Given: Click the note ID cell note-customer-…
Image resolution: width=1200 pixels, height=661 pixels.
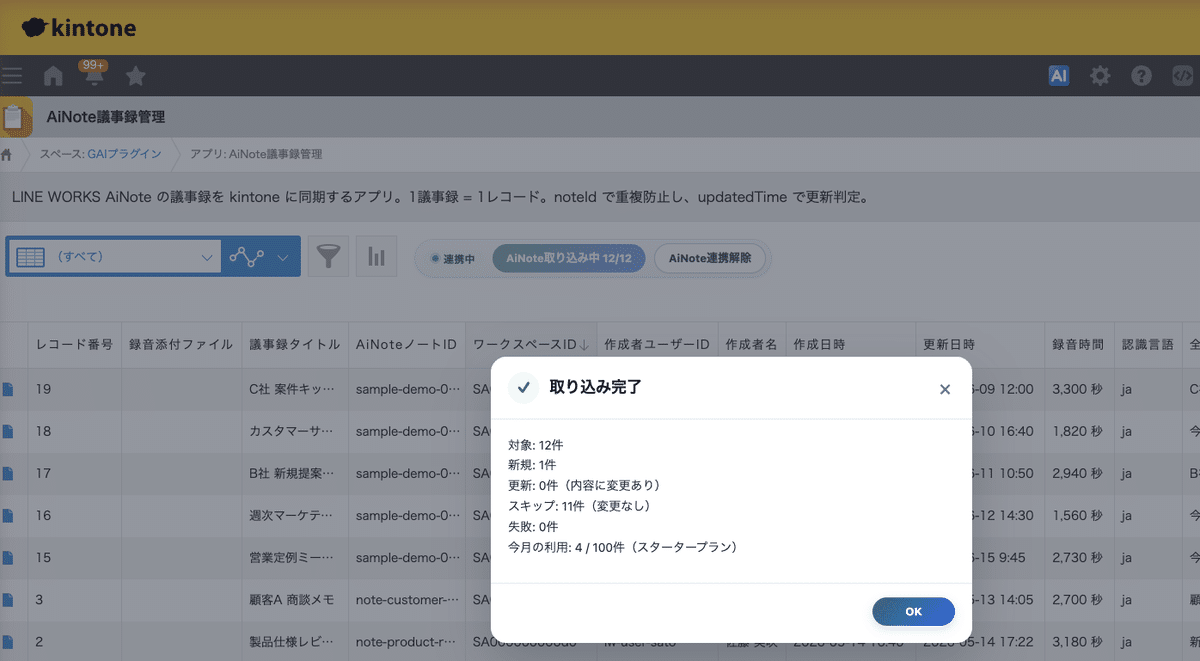Looking at the screenshot, I should point(407,600).
